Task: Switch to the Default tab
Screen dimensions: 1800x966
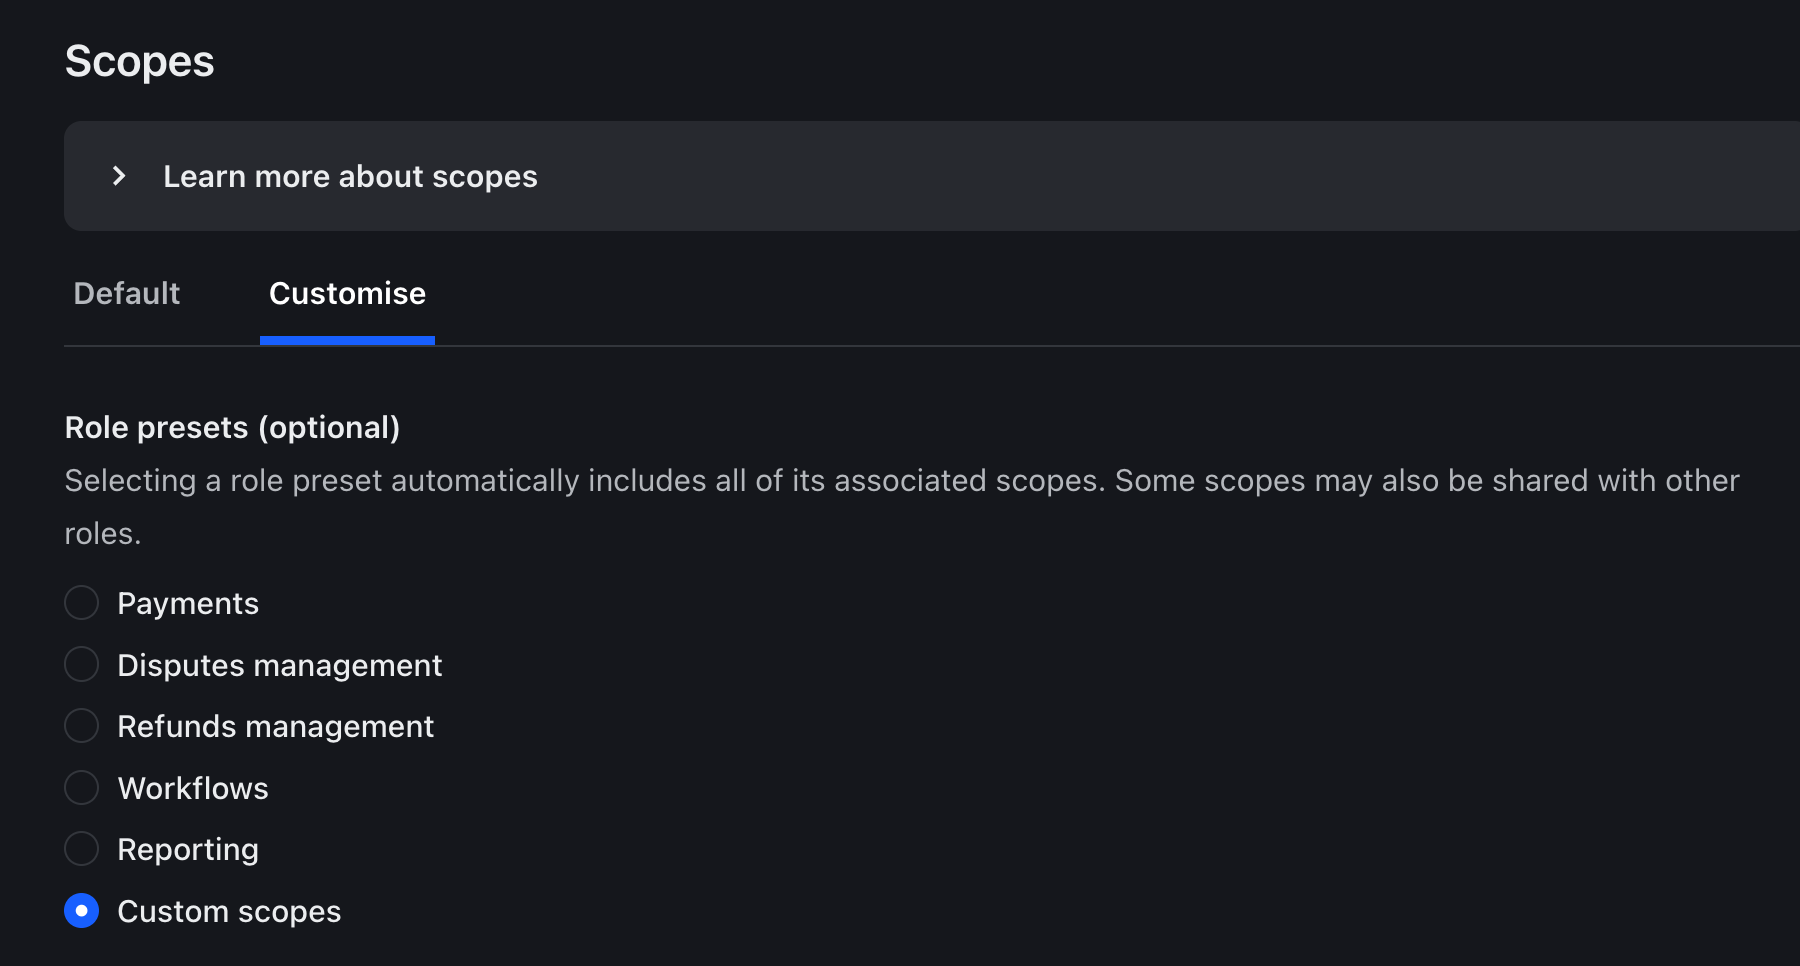Action: click(x=127, y=293)
